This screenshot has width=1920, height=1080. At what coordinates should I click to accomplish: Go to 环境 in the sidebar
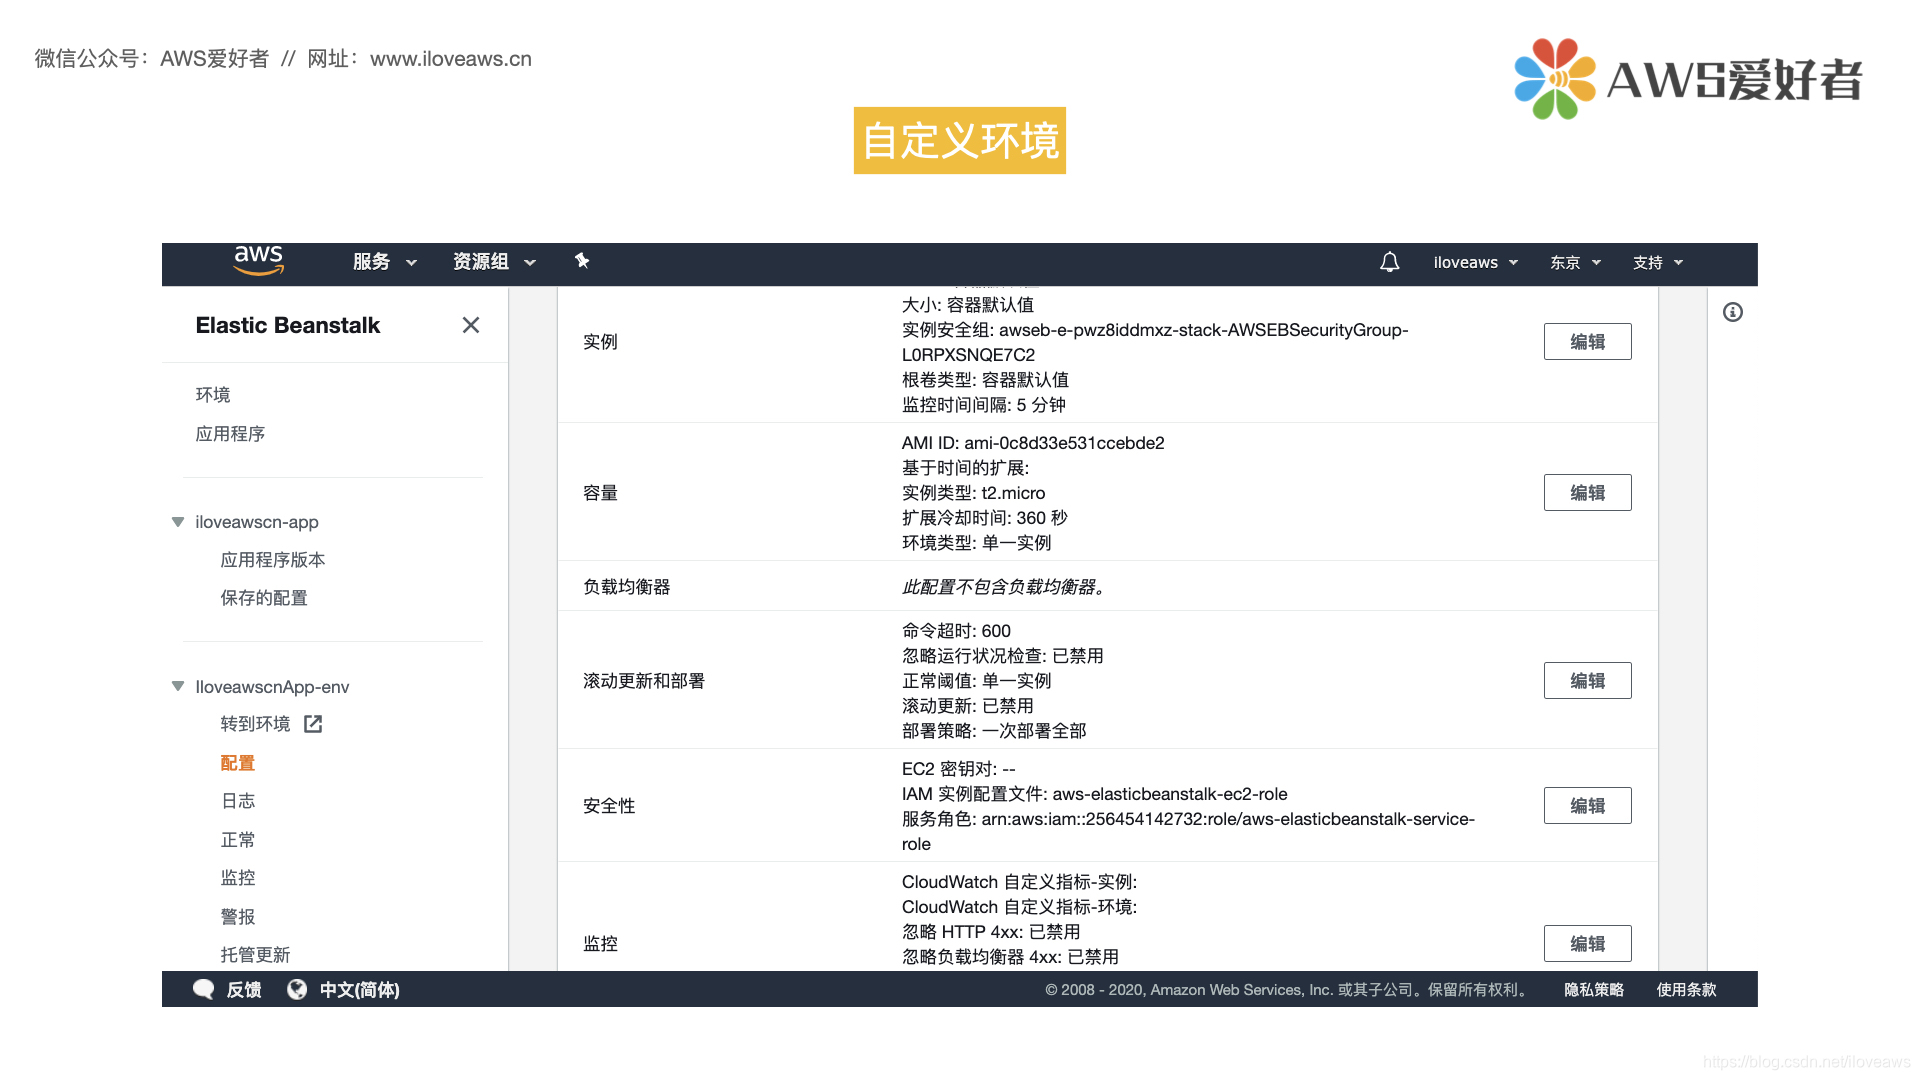coord(213,395)
